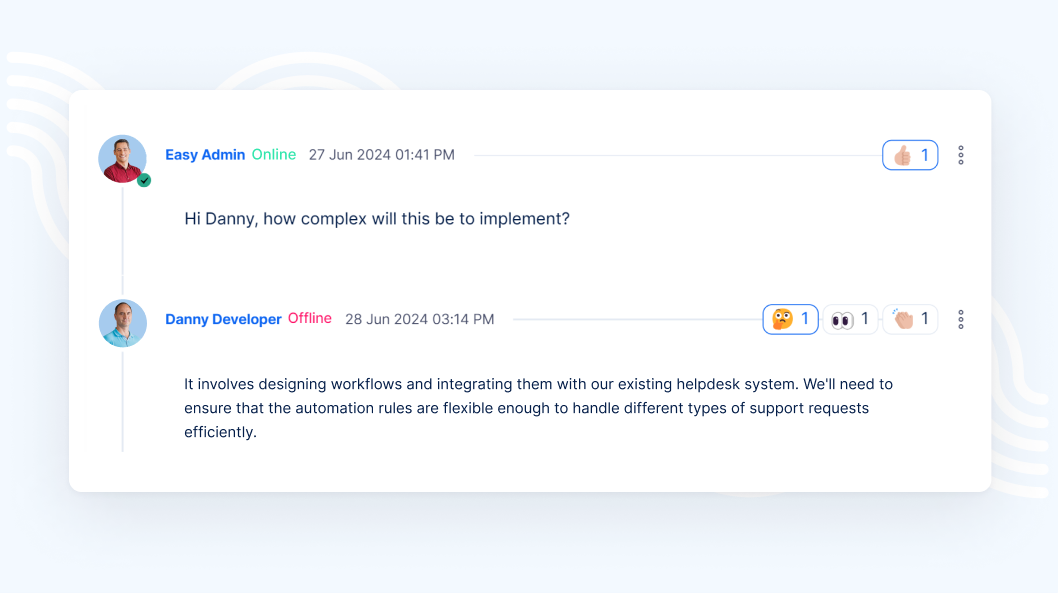
Task: Toggle thinking face reaction on Danny's reply
Action: (x=791, y=319)
